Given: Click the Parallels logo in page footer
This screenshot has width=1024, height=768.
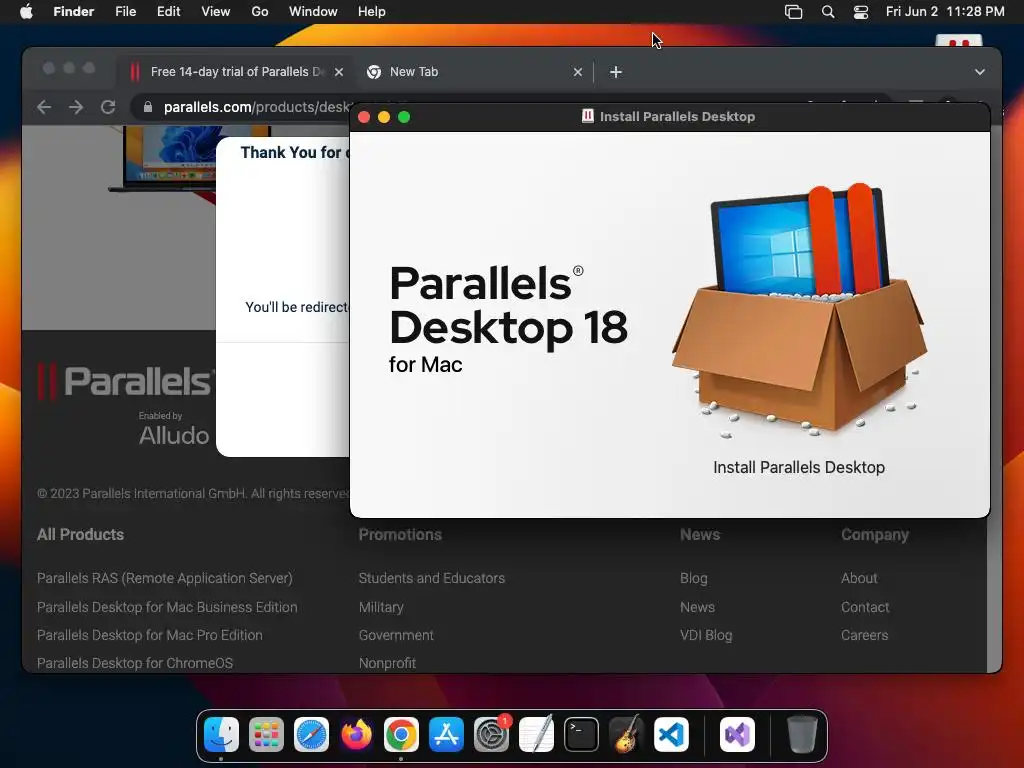Looking at the screenshot, I should [x=125, y=381].
